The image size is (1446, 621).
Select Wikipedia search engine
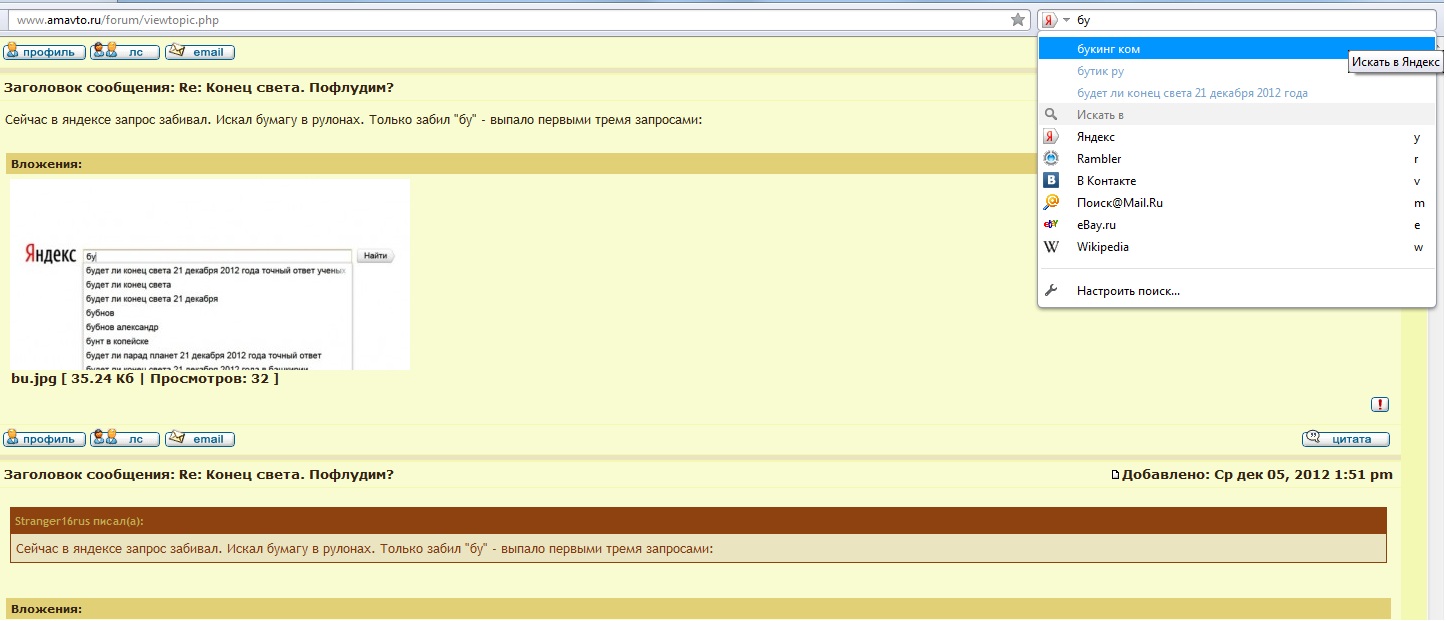pyautogui.click(x=1102, y=247)
